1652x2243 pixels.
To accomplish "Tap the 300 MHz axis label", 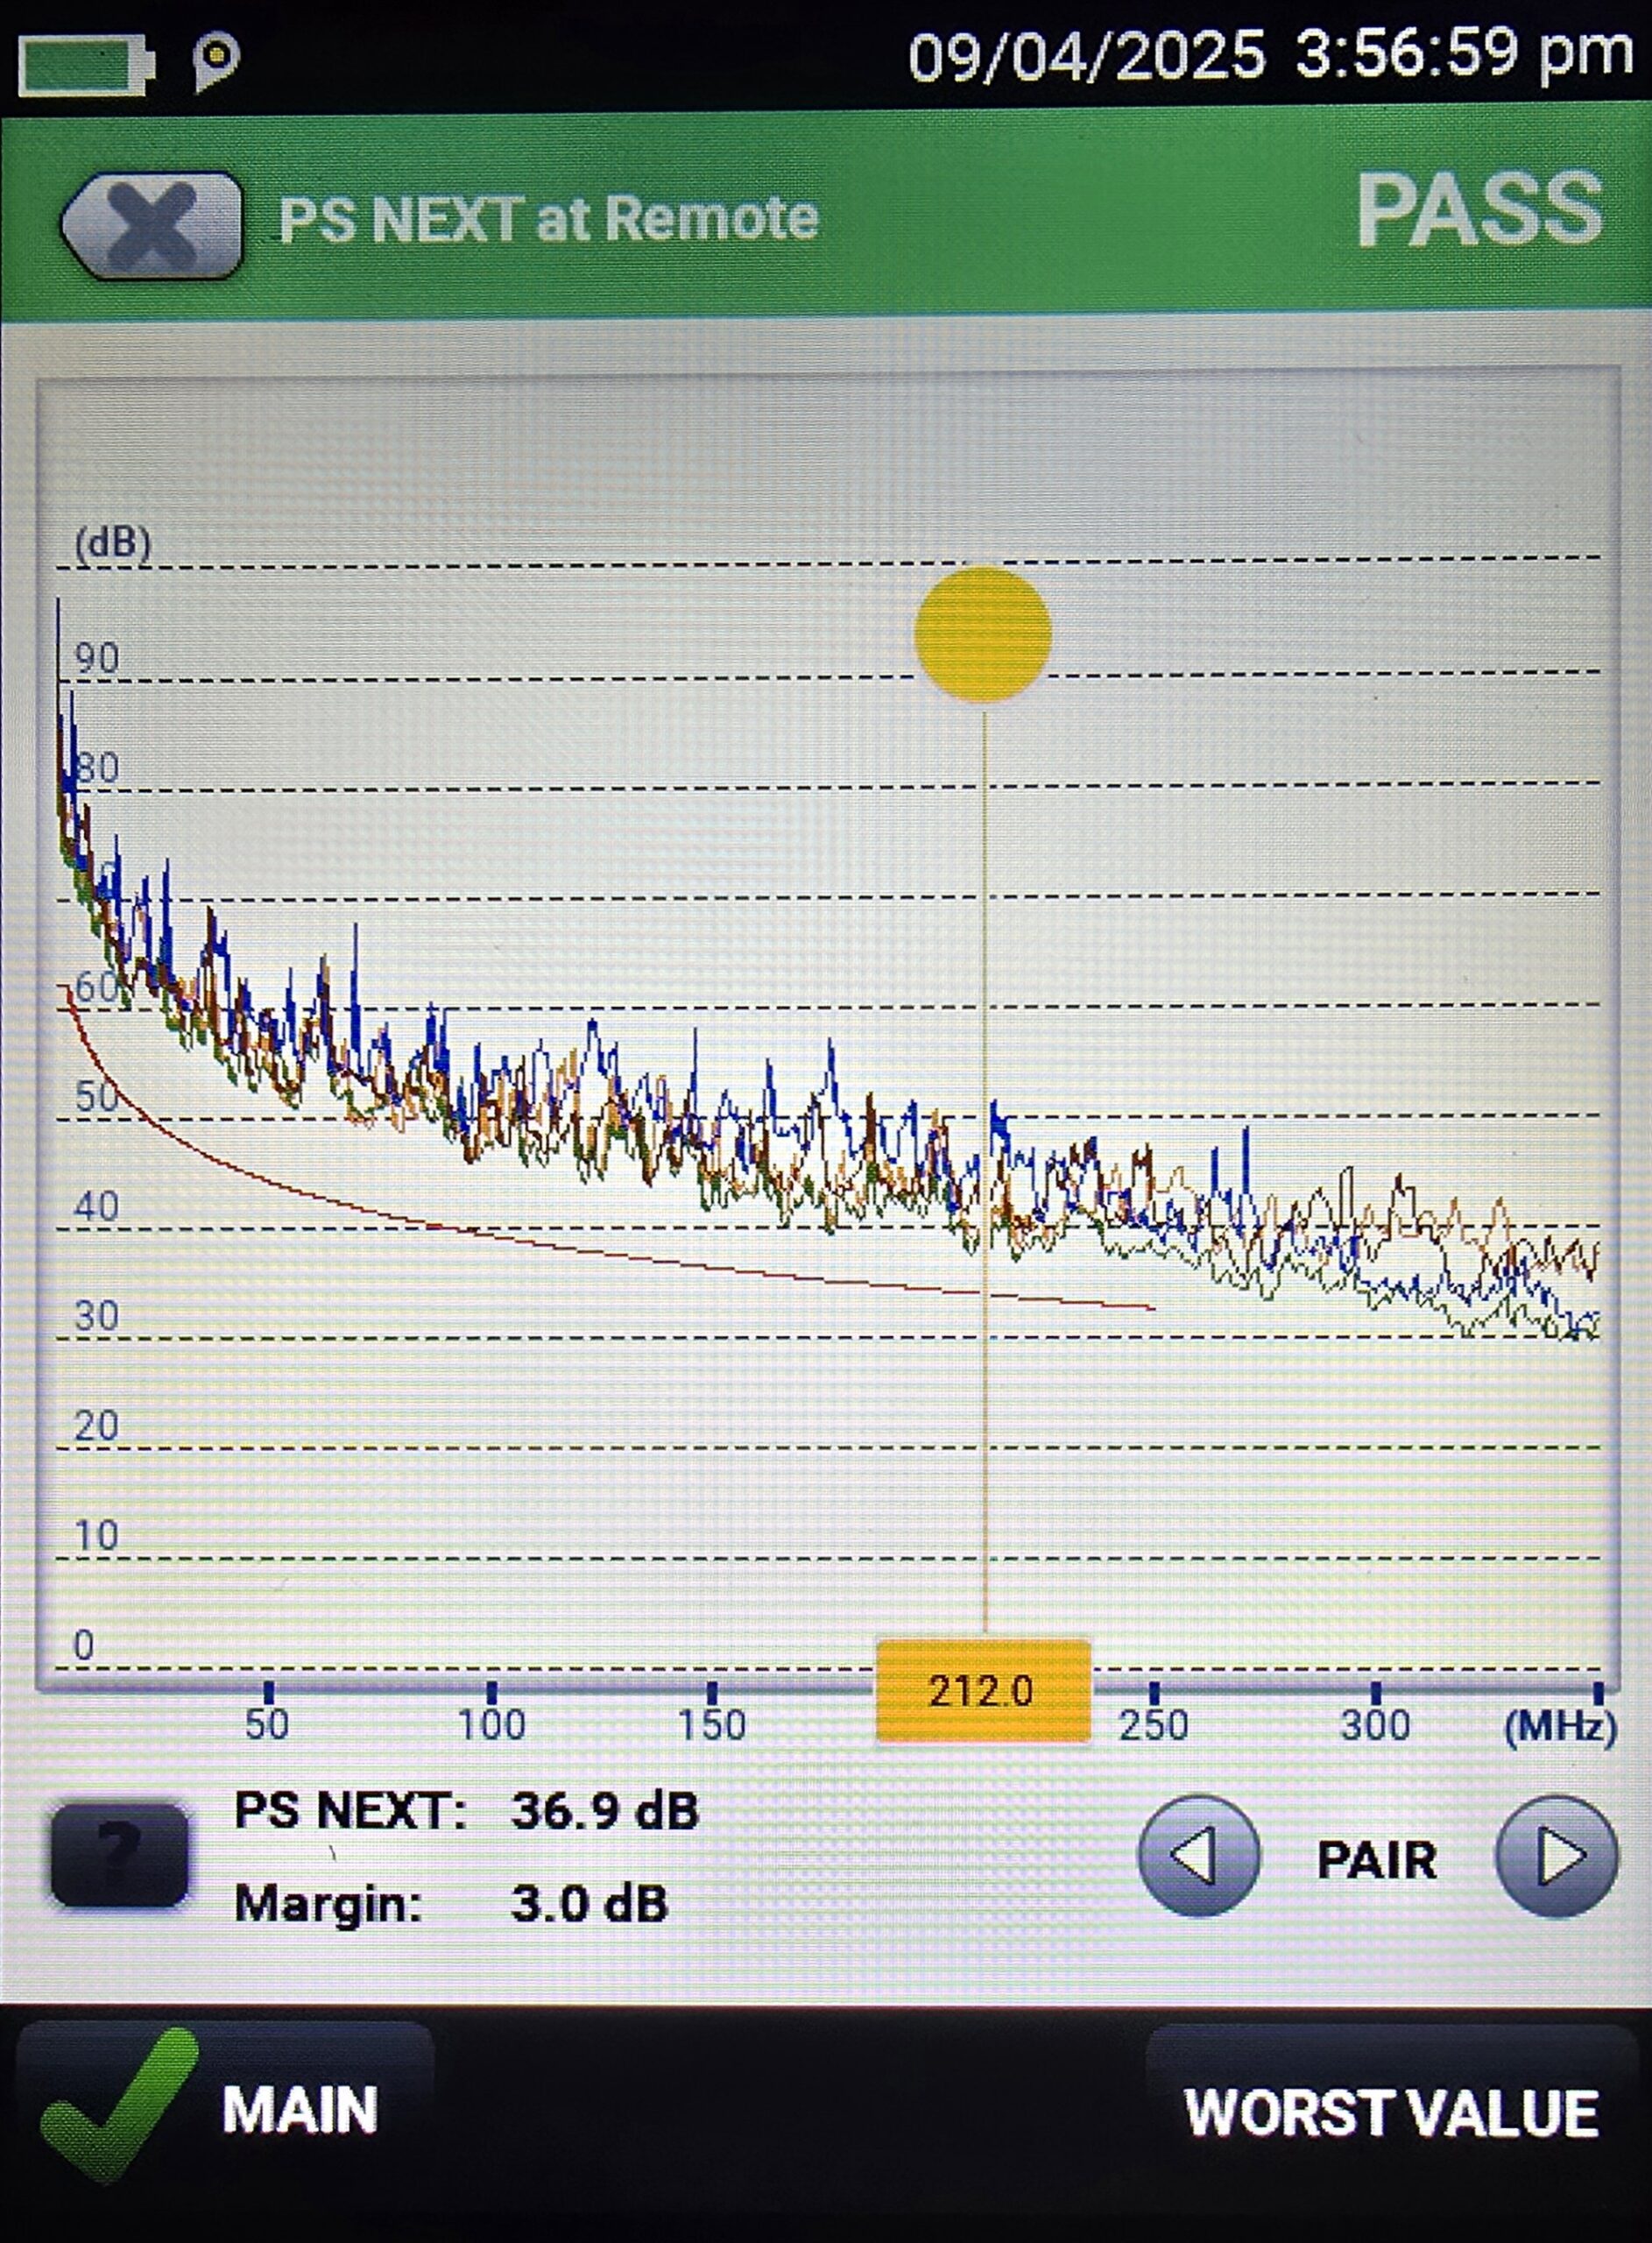I will point(1375,1725).
